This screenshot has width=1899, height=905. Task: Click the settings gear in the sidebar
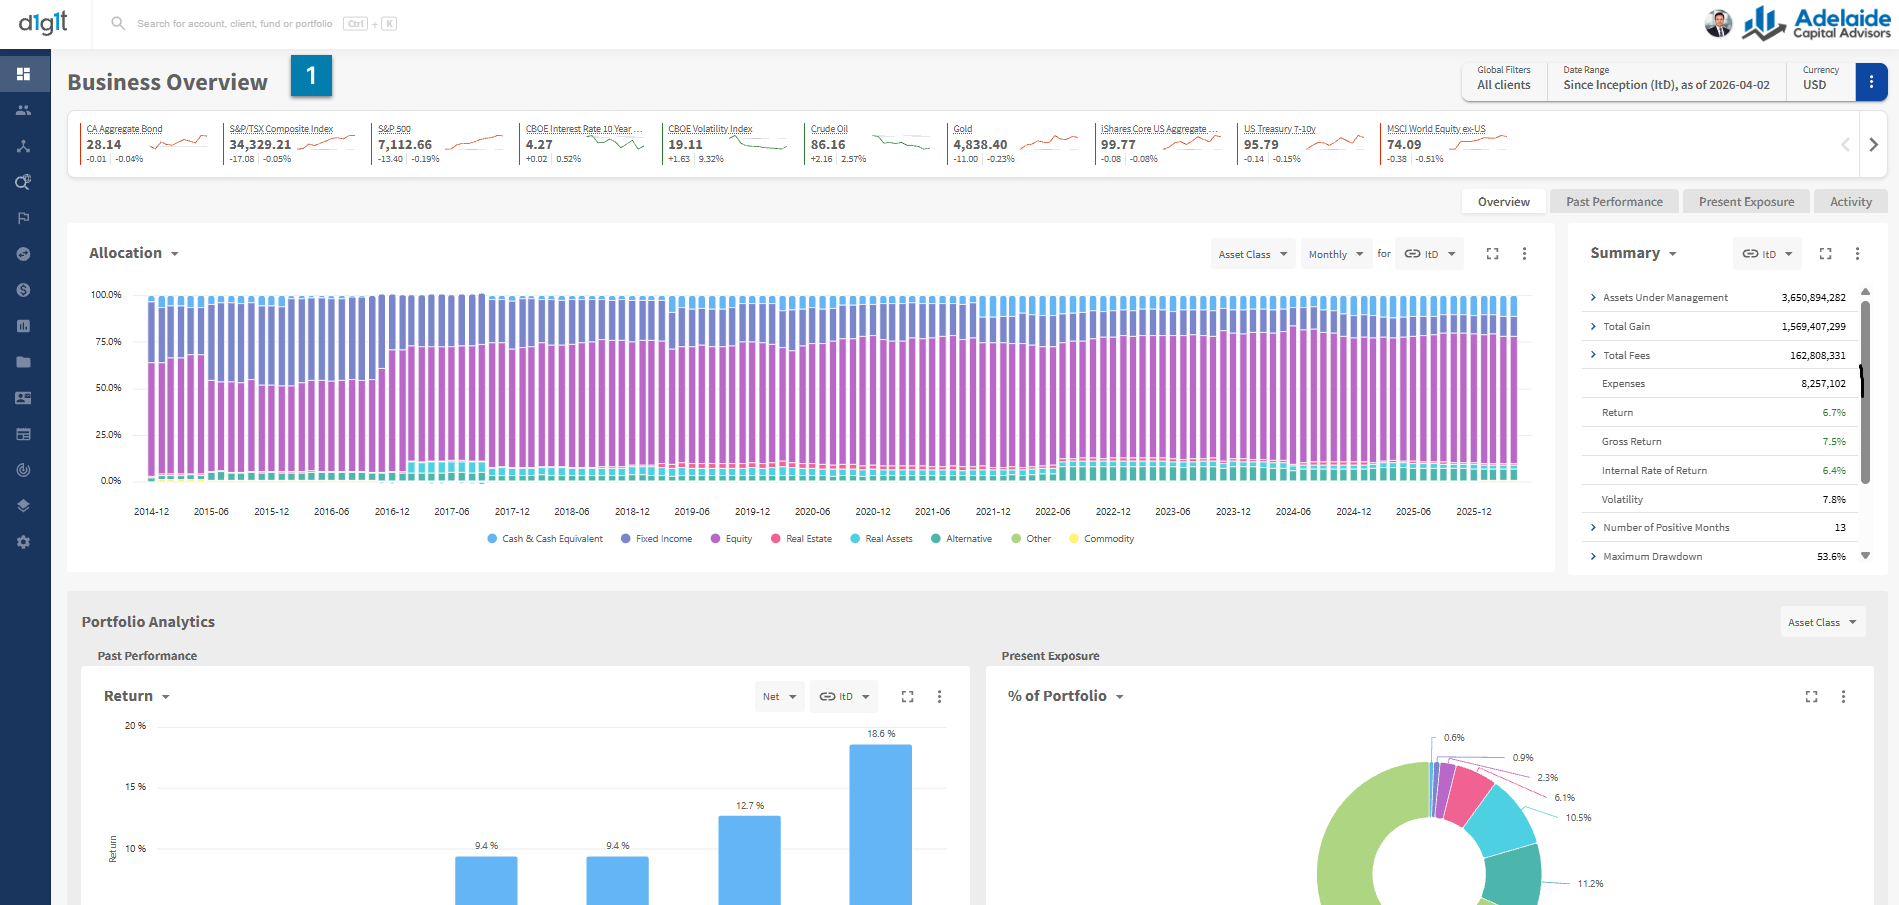[x=24, y=542]
